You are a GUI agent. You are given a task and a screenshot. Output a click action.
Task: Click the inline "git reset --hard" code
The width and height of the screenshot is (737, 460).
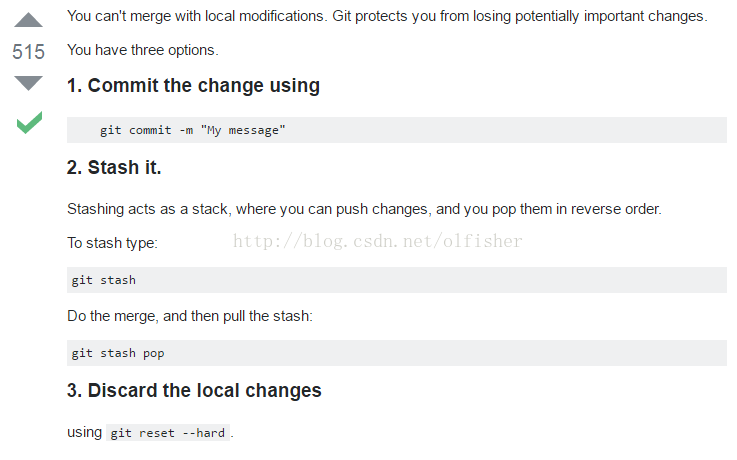tap(168, 433)
